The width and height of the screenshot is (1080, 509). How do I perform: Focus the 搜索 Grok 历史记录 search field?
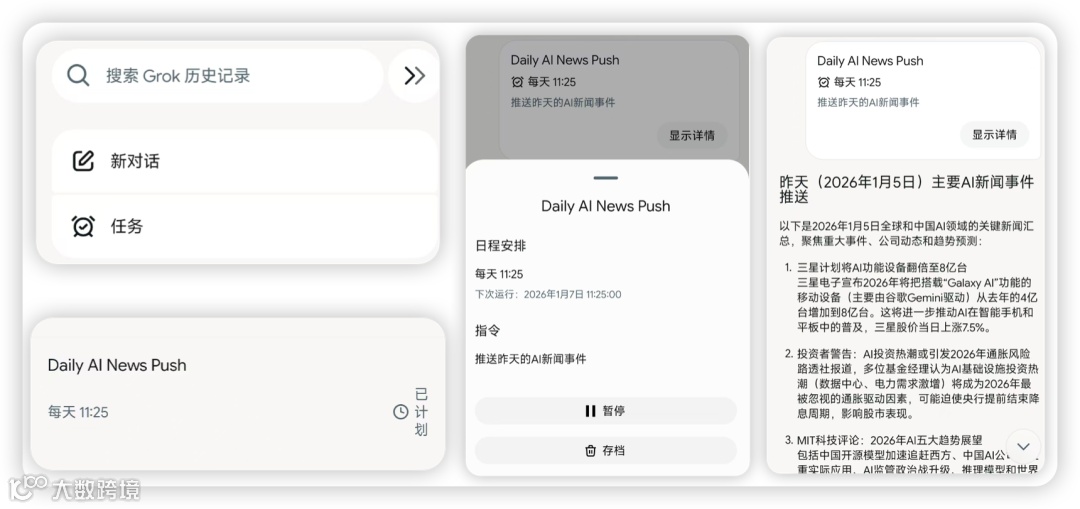217,76
